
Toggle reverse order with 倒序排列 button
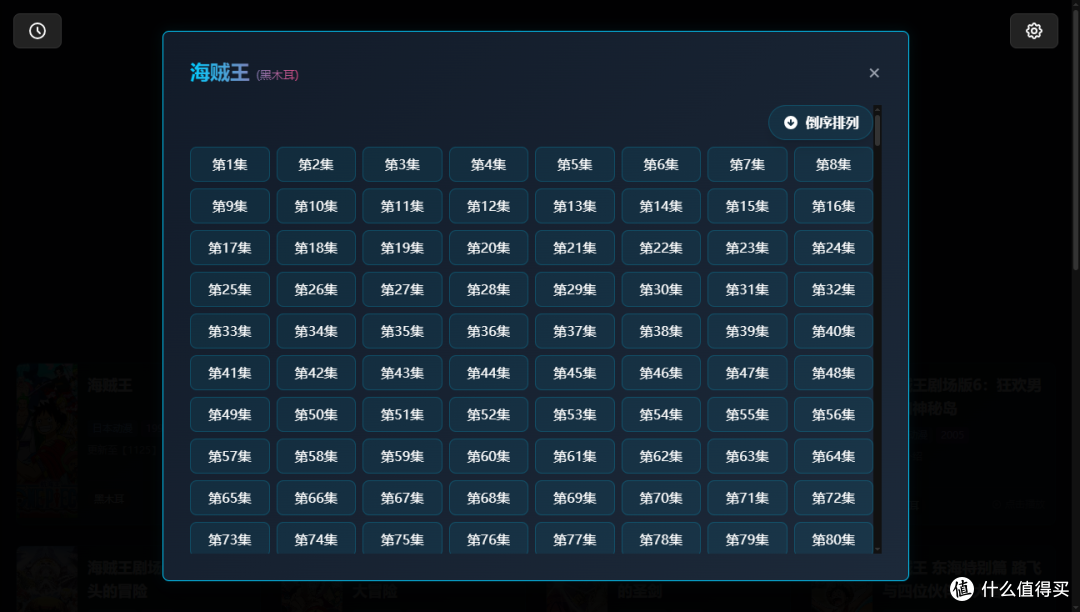coord(821,123)
